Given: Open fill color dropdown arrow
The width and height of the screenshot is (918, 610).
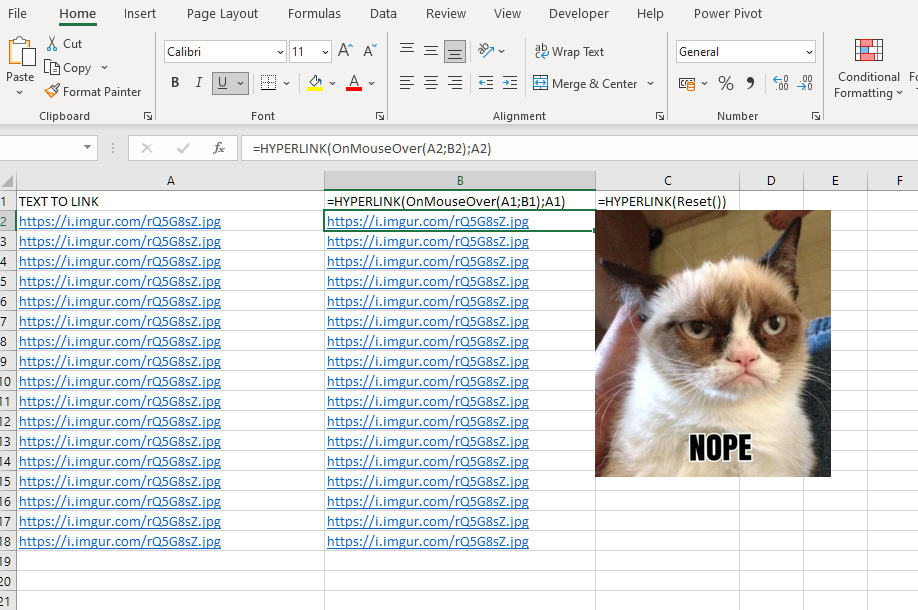Looking at the screenshot, I should 333,83.
